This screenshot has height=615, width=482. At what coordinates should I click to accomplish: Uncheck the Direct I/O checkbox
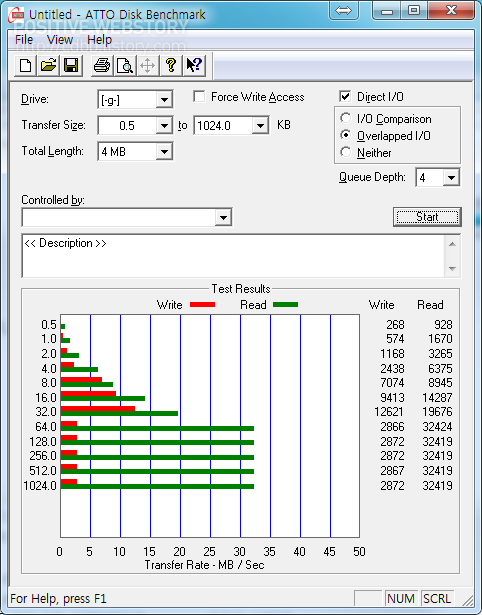[x=345, y=96]
